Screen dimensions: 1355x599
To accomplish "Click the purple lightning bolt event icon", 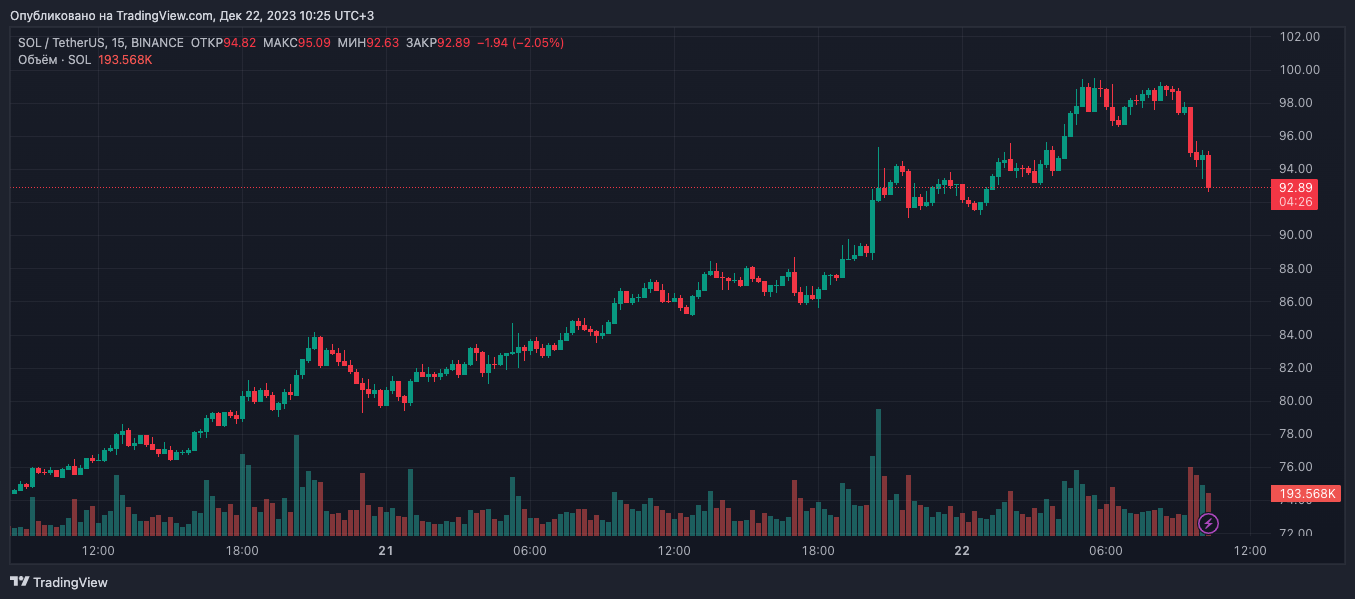I will coord(1208,522).
